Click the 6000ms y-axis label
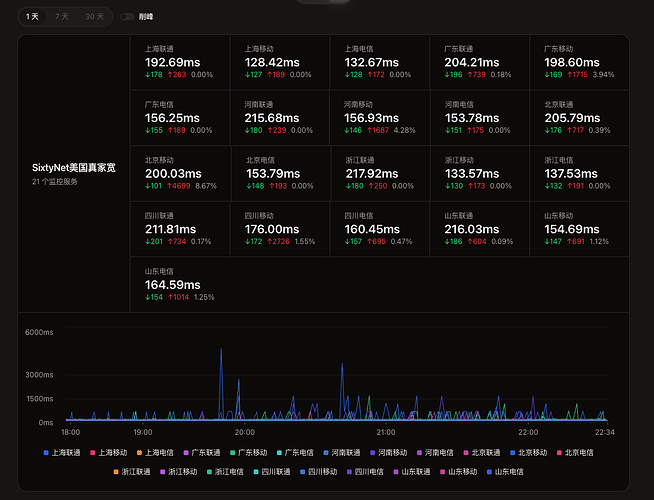The width and height of the screenshot is (654, 500). pos(39,332)
